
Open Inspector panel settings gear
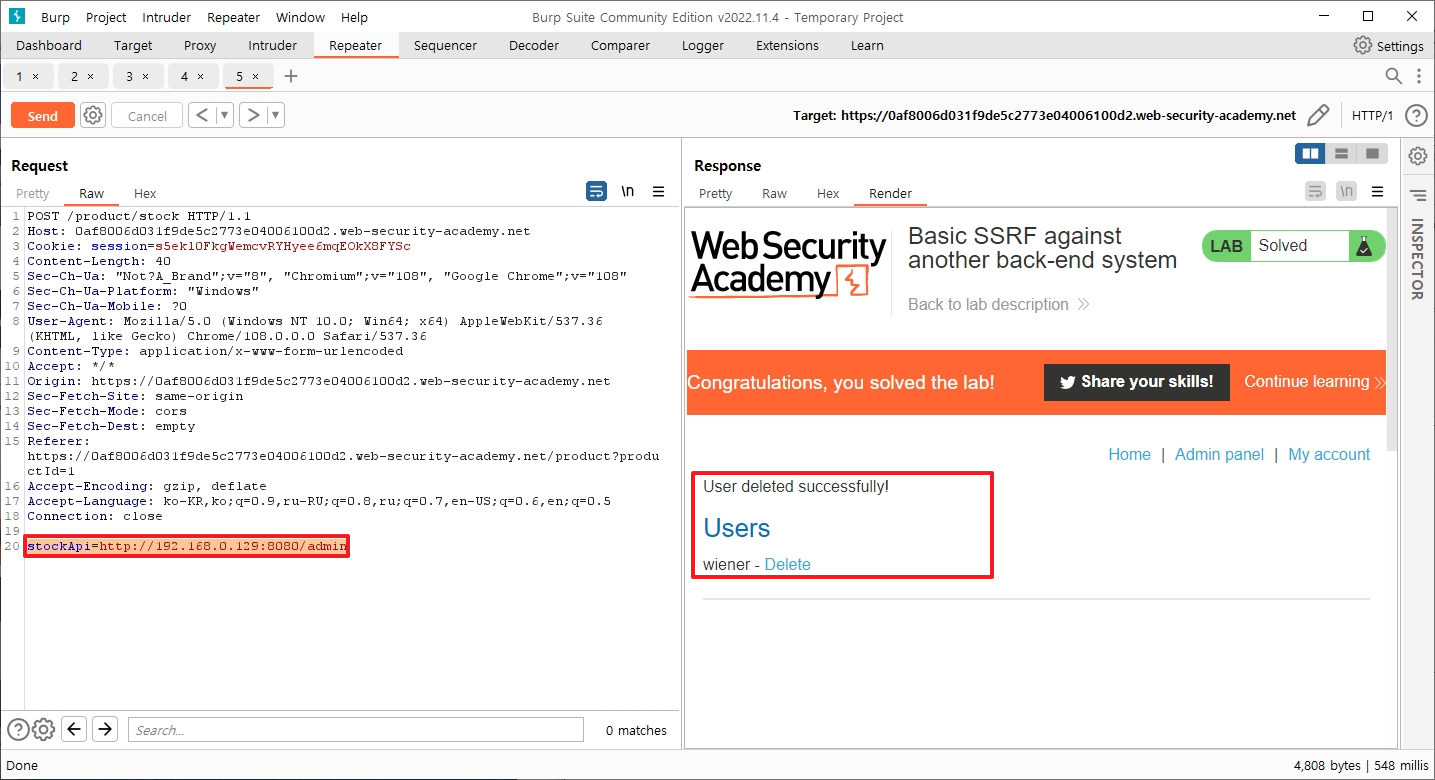[1417, 156]
